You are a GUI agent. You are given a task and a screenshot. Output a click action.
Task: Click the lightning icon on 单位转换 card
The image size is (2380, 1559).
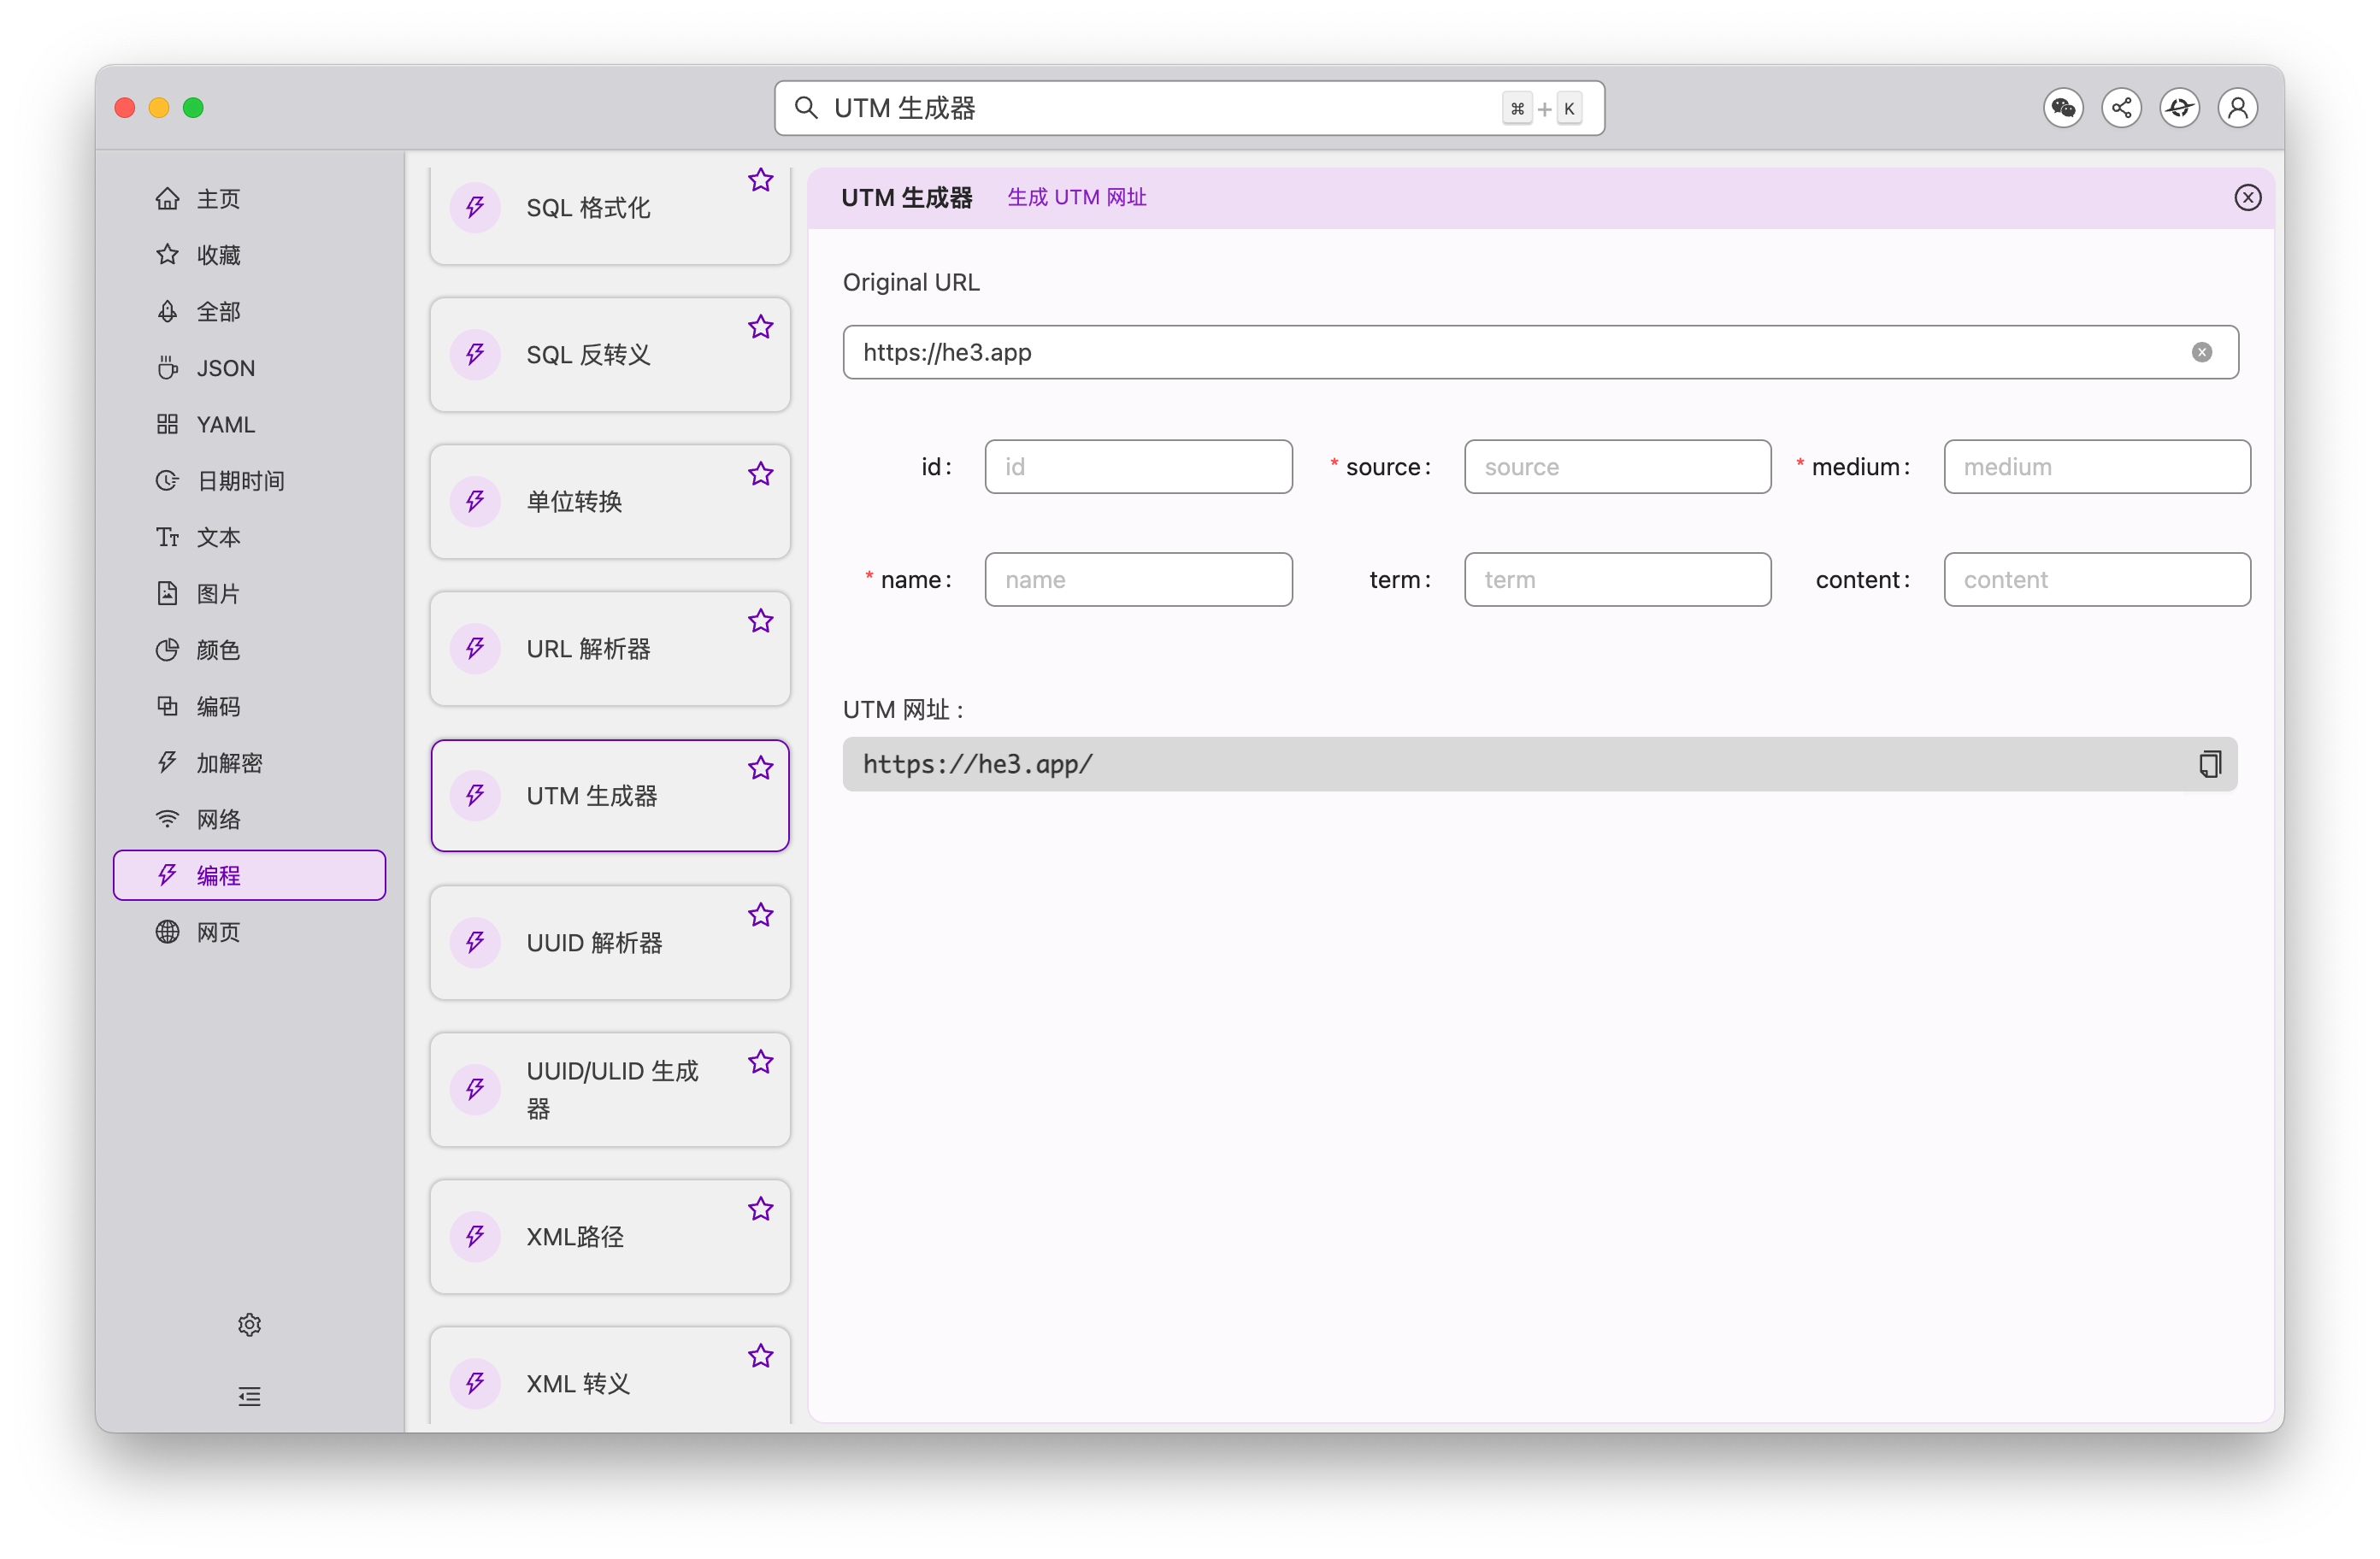(x=475, y=502)
